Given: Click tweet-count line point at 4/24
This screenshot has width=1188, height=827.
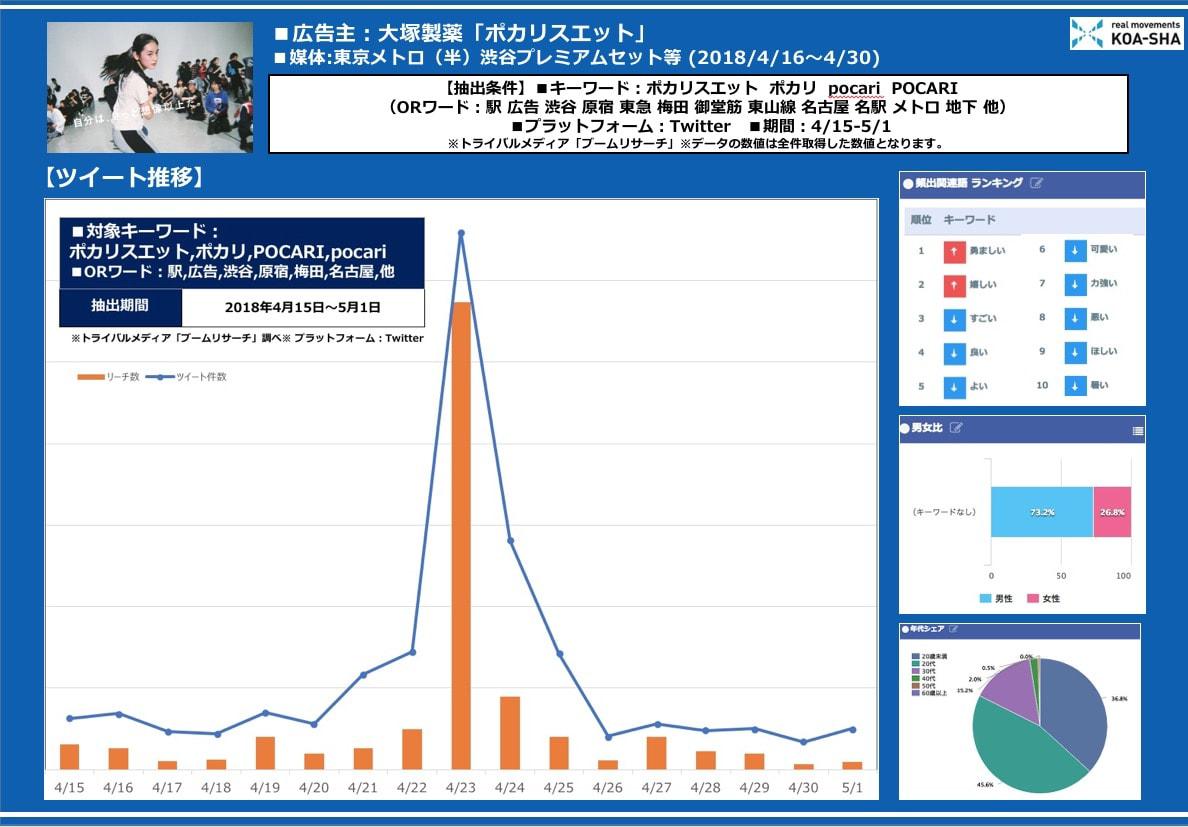Looking at the screenshot, I should click(x=510, y=541).
